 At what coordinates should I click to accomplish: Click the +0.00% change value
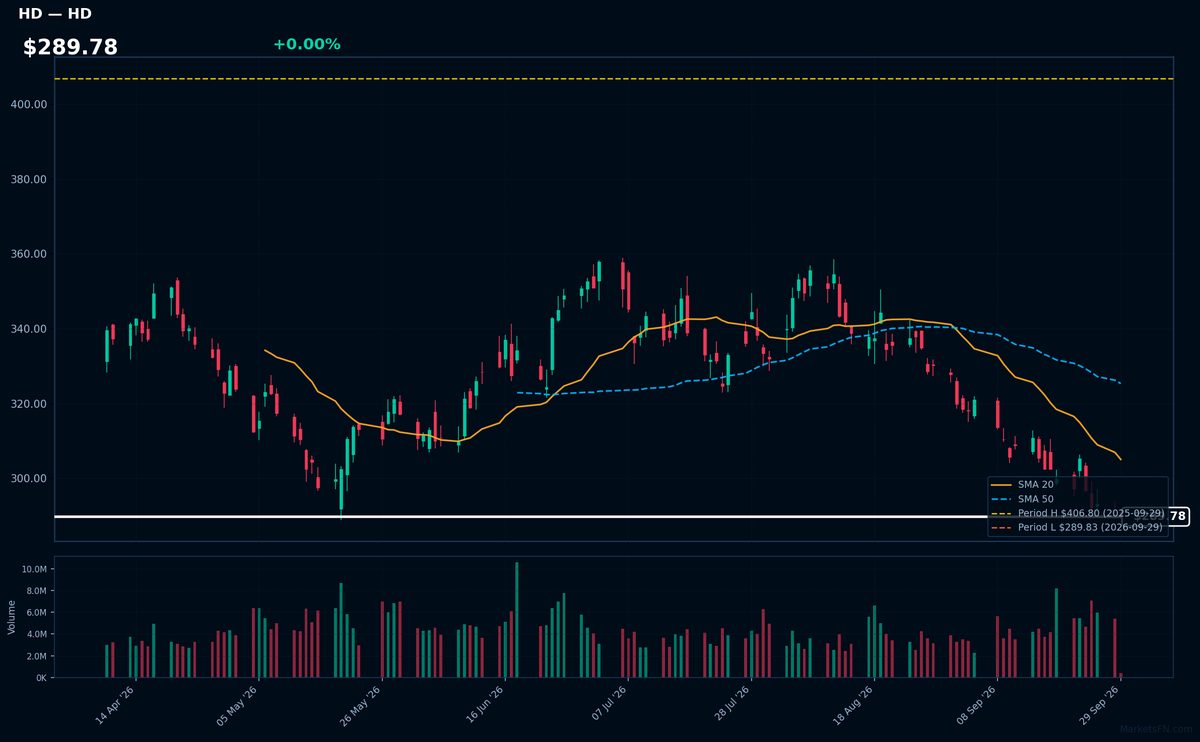[306, 44]
